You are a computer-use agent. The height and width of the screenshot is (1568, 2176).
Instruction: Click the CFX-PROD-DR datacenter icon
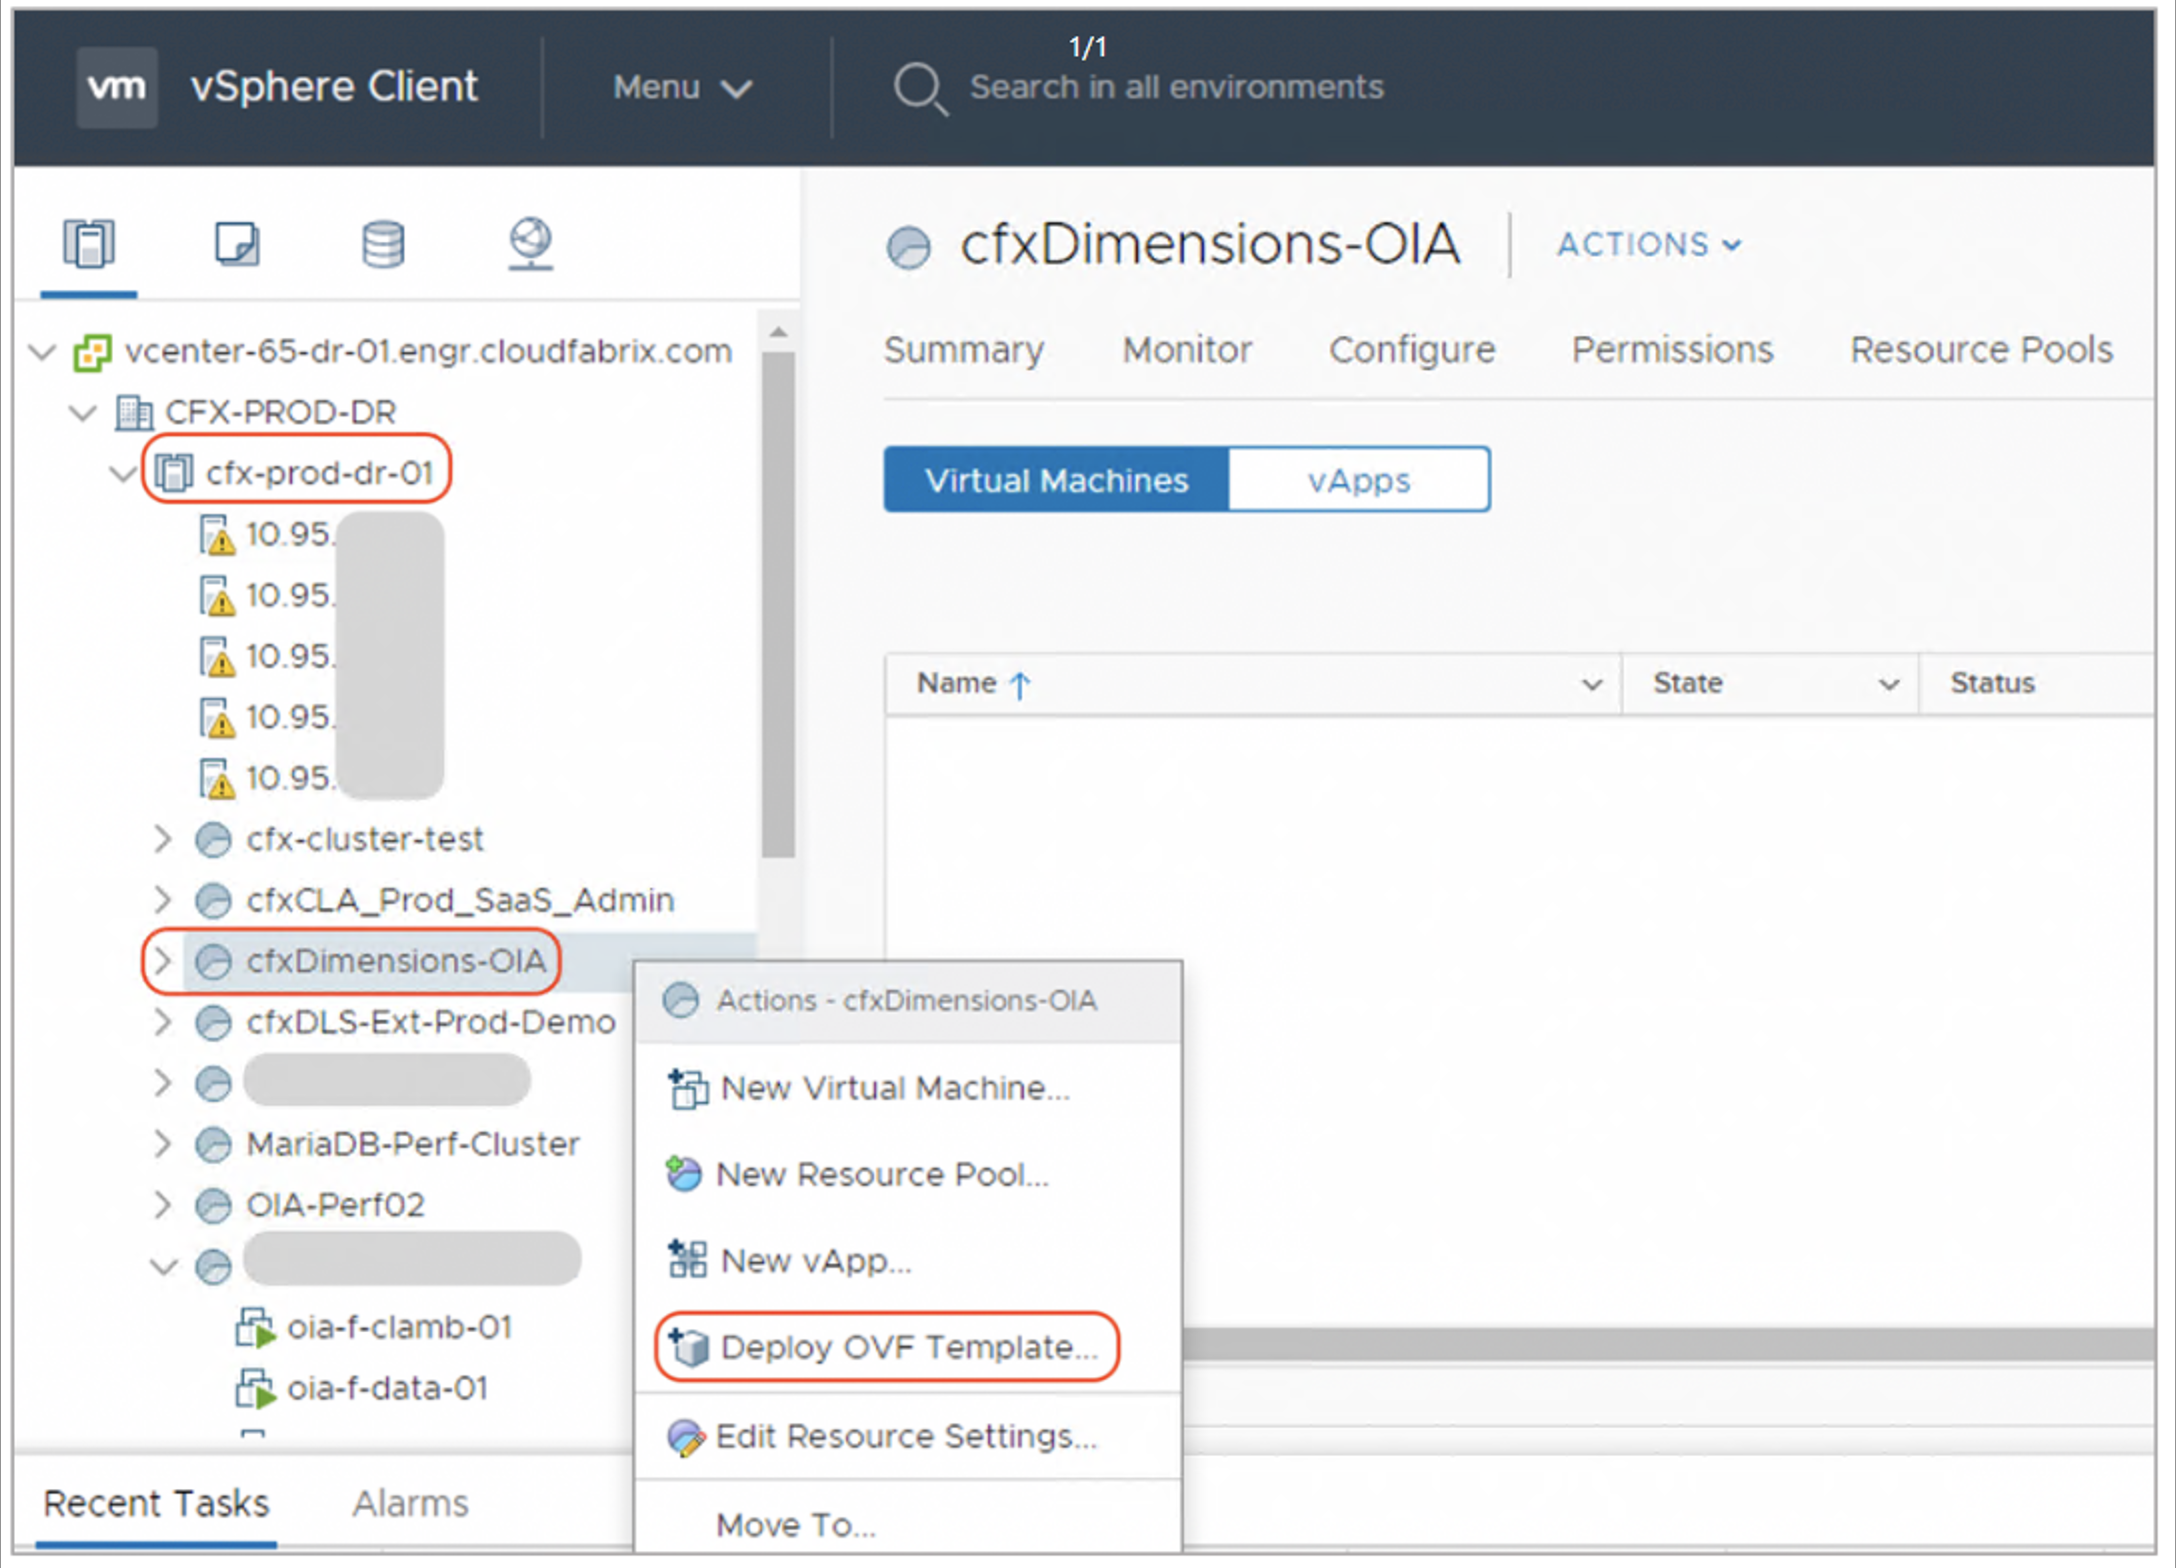[x=133, y=412]
